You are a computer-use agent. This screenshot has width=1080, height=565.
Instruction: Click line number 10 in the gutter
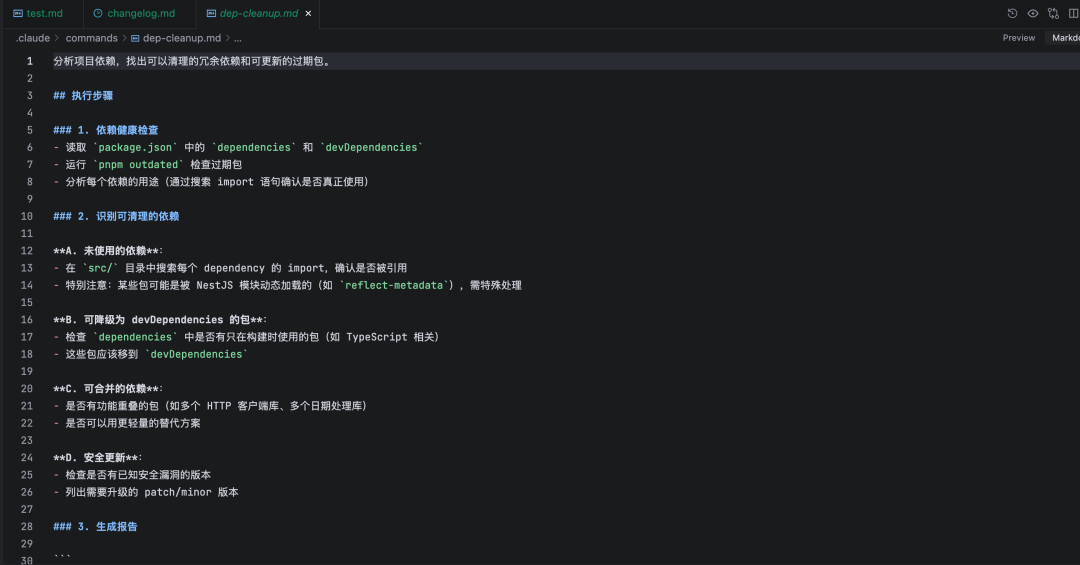(27, 216)
